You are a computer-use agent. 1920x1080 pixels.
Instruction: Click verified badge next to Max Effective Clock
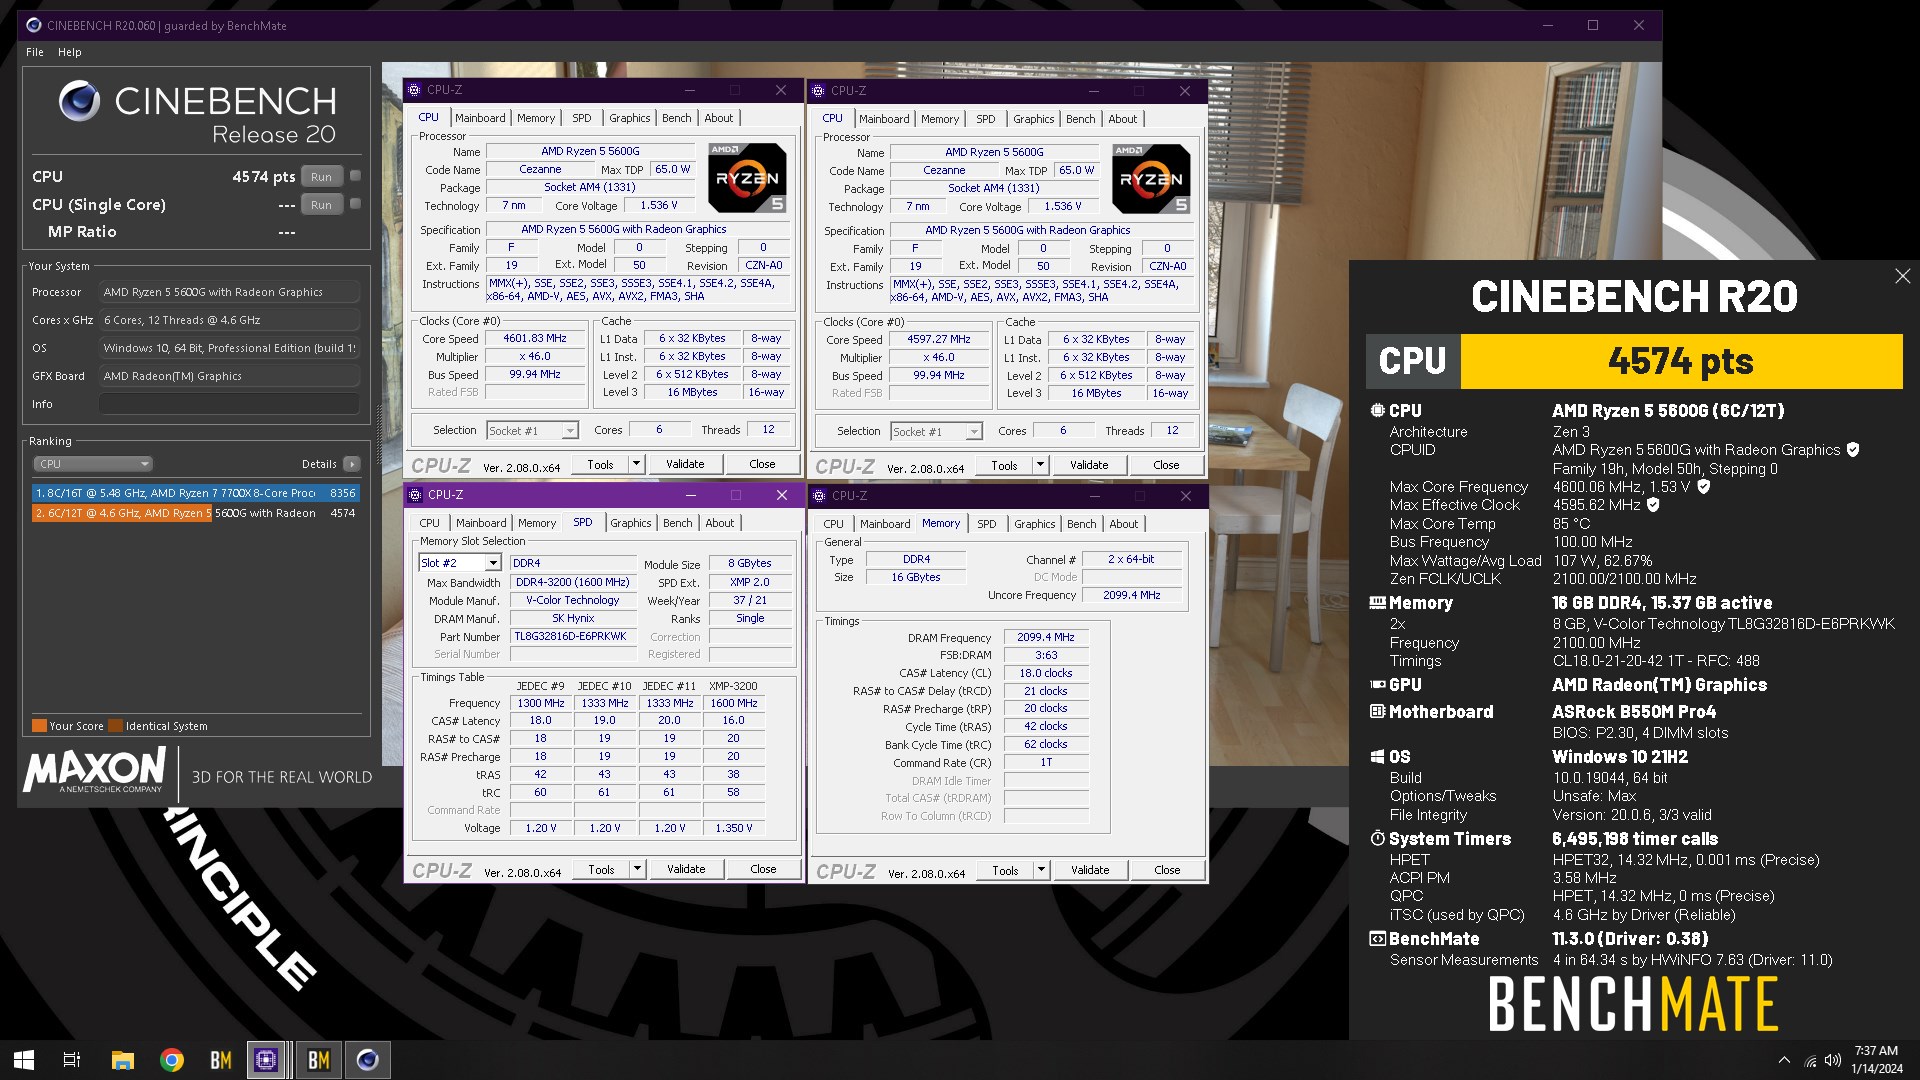tap(1653, 505)
